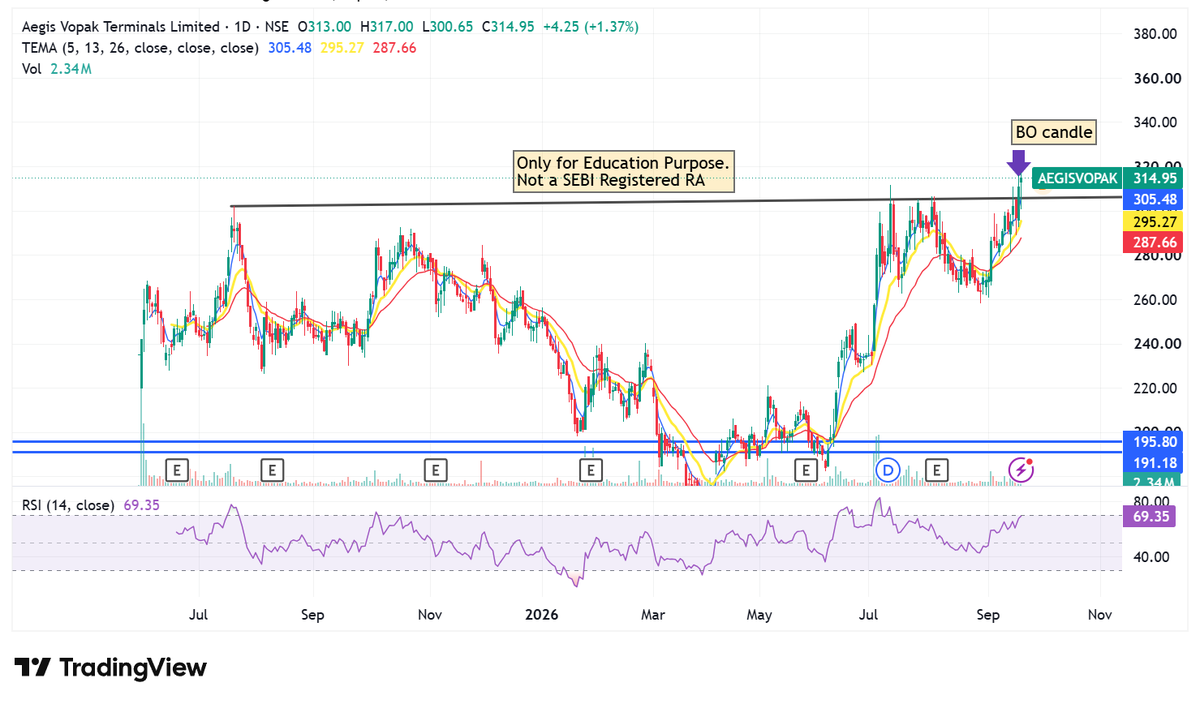The image size is (1200, 704).
Task: Click the 240.00 price axis label
Action: pyautogui.click(x=1153, y=344)
